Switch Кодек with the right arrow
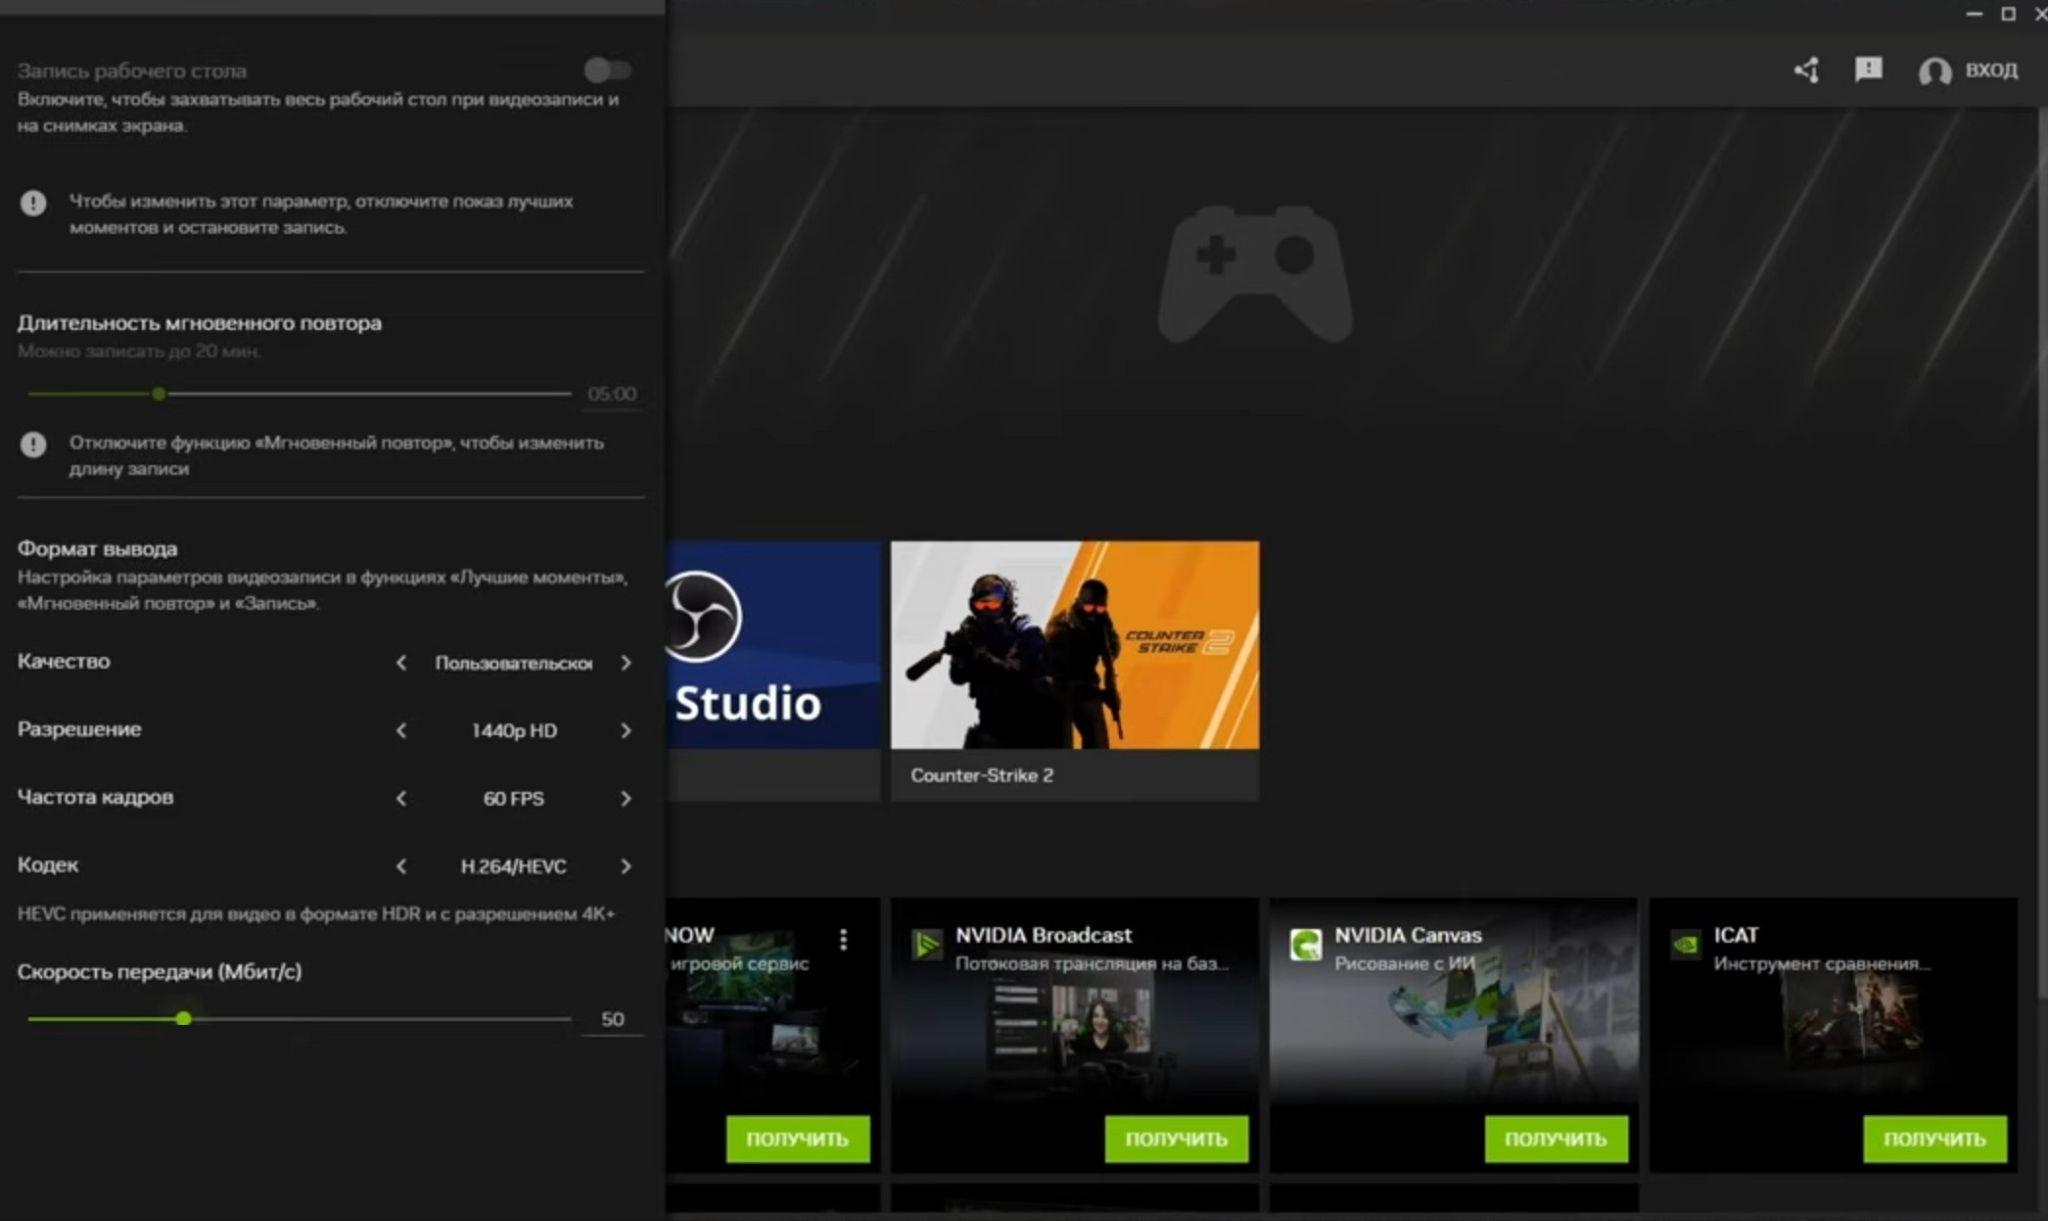This screenshot has width=2048, height=1221. coord(626,866)
